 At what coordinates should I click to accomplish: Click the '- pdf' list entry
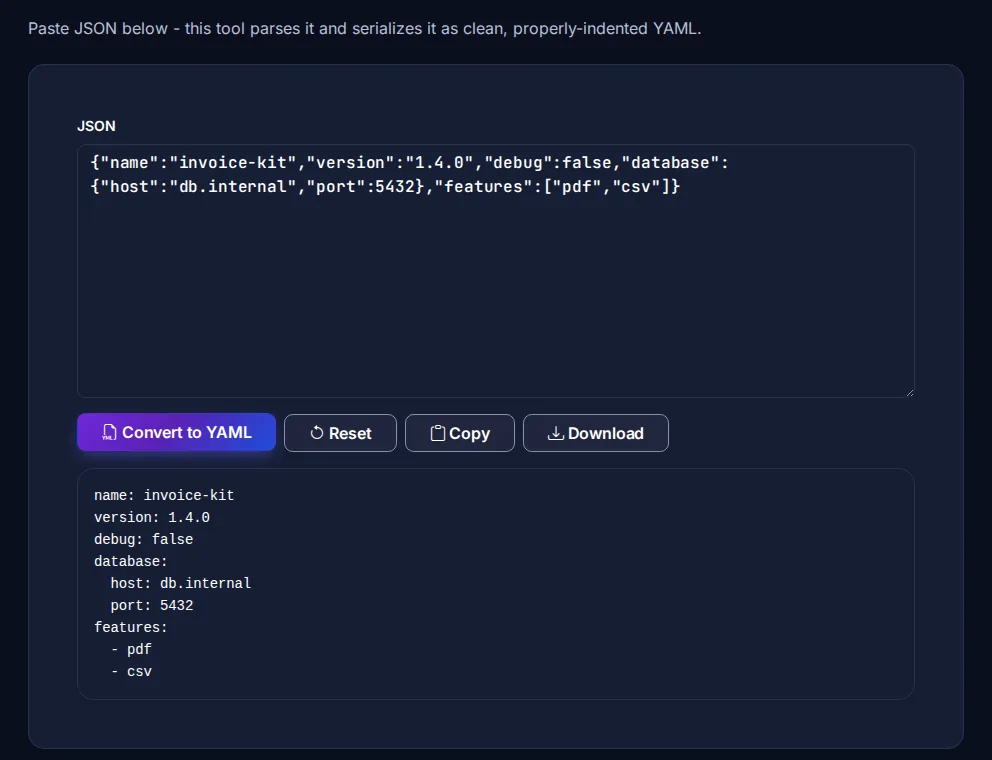(132, 649)
